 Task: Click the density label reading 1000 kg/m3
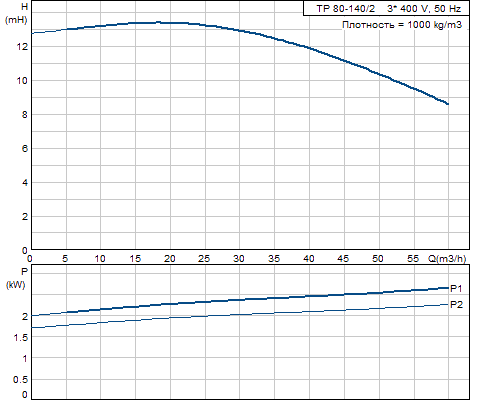[402, 25]
